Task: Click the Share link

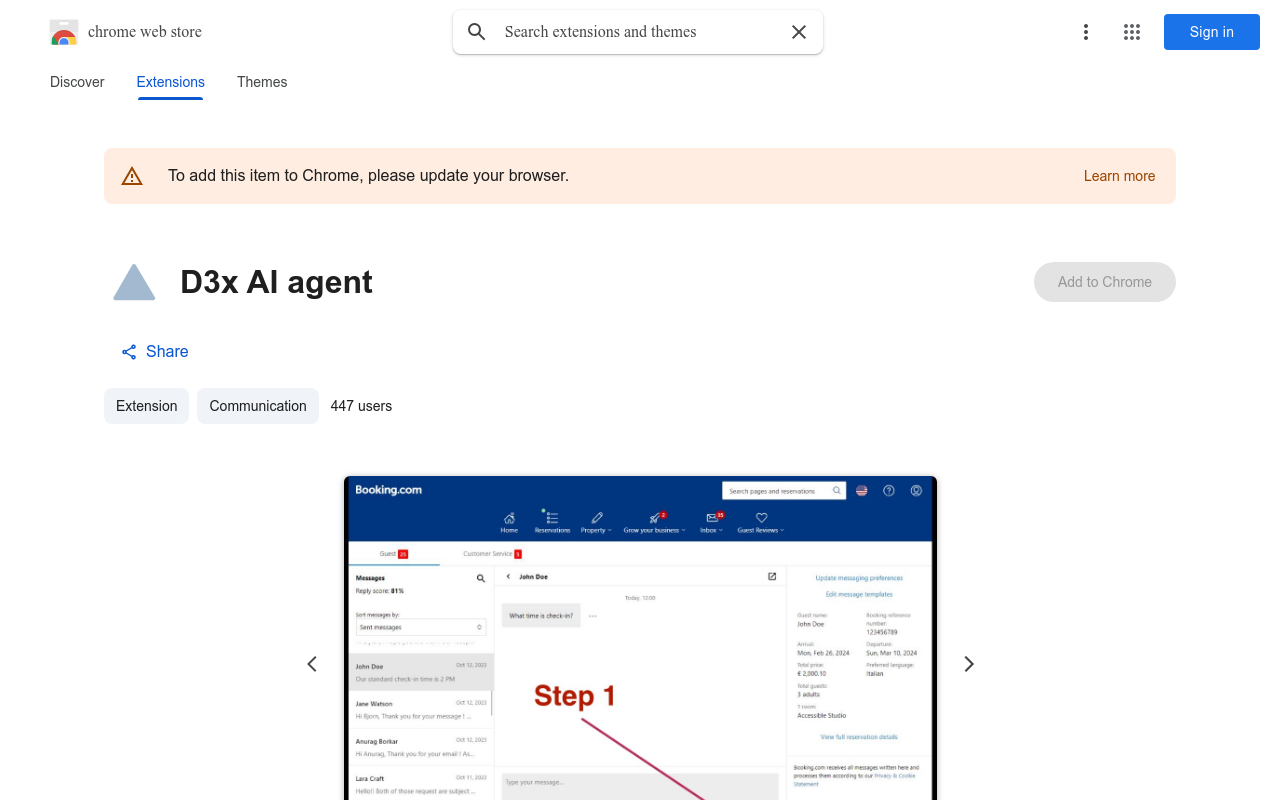Action: [x=155, y=352]
